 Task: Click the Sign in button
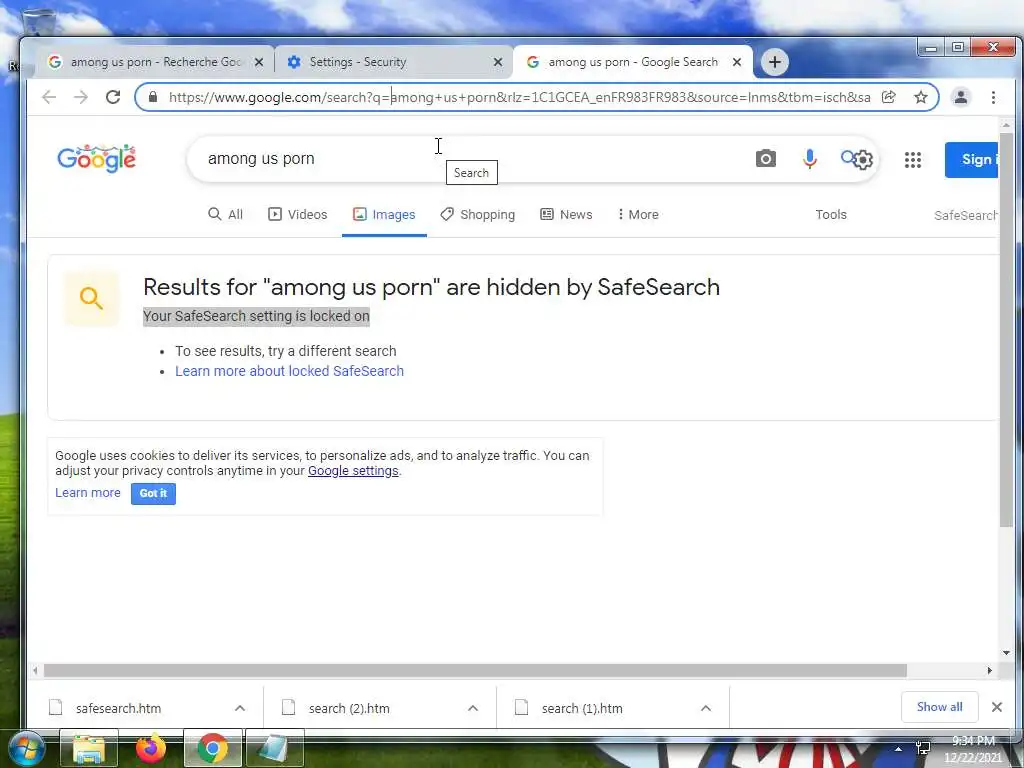971,159
